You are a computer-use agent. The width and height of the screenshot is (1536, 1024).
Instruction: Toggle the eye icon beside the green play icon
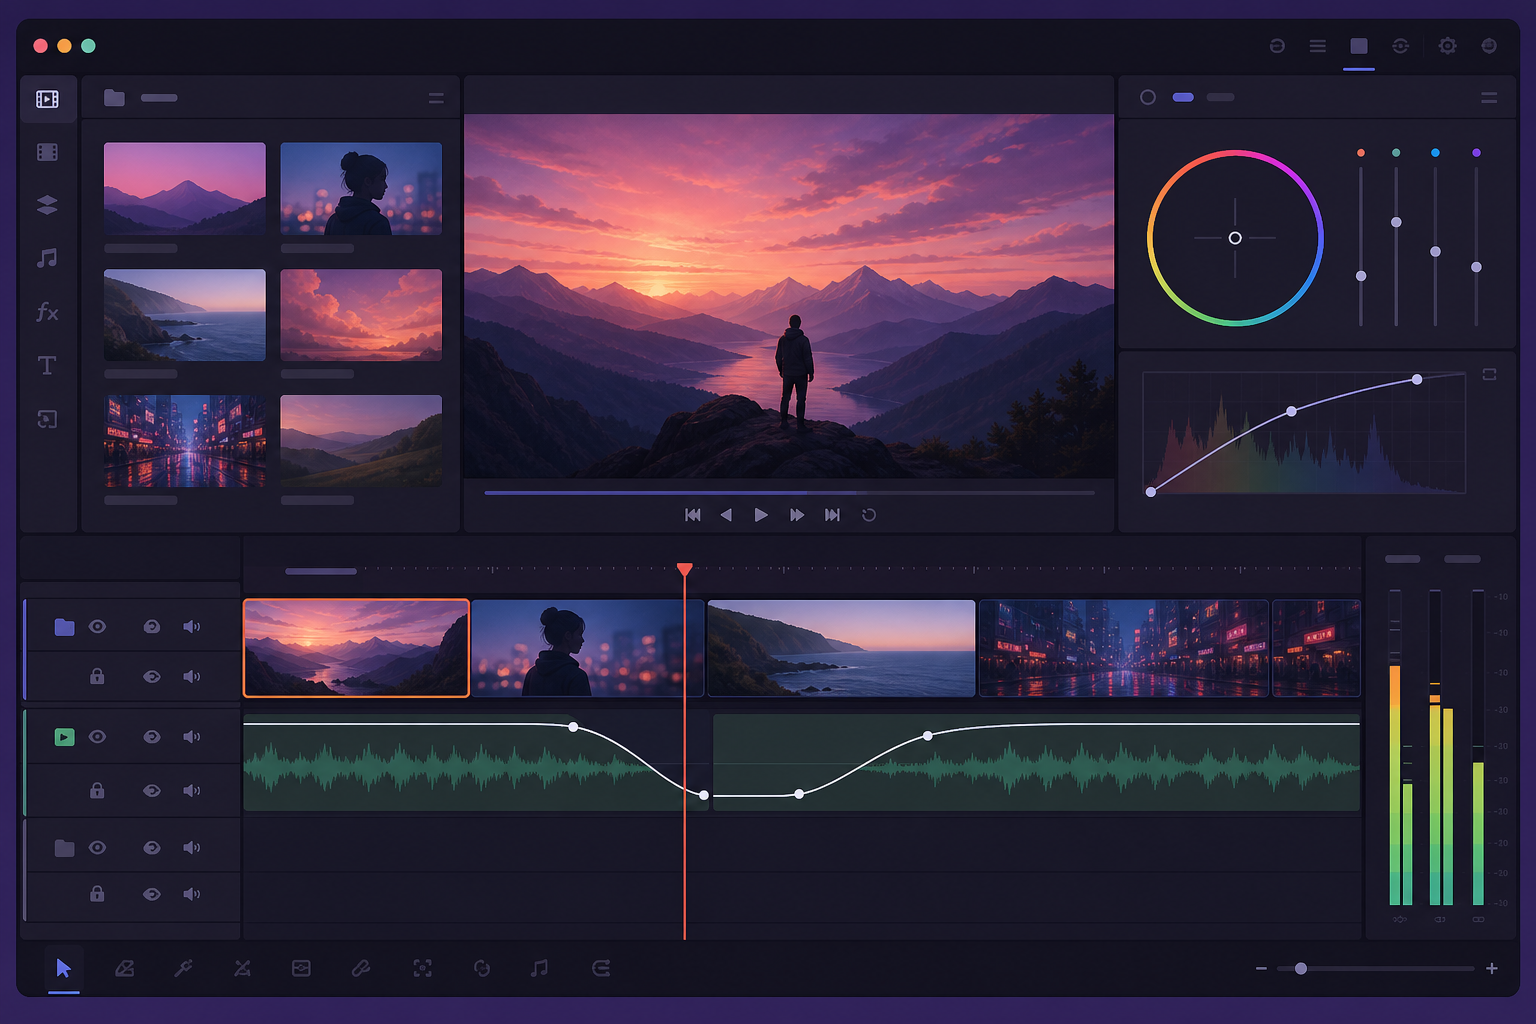[x=97, y=737]
